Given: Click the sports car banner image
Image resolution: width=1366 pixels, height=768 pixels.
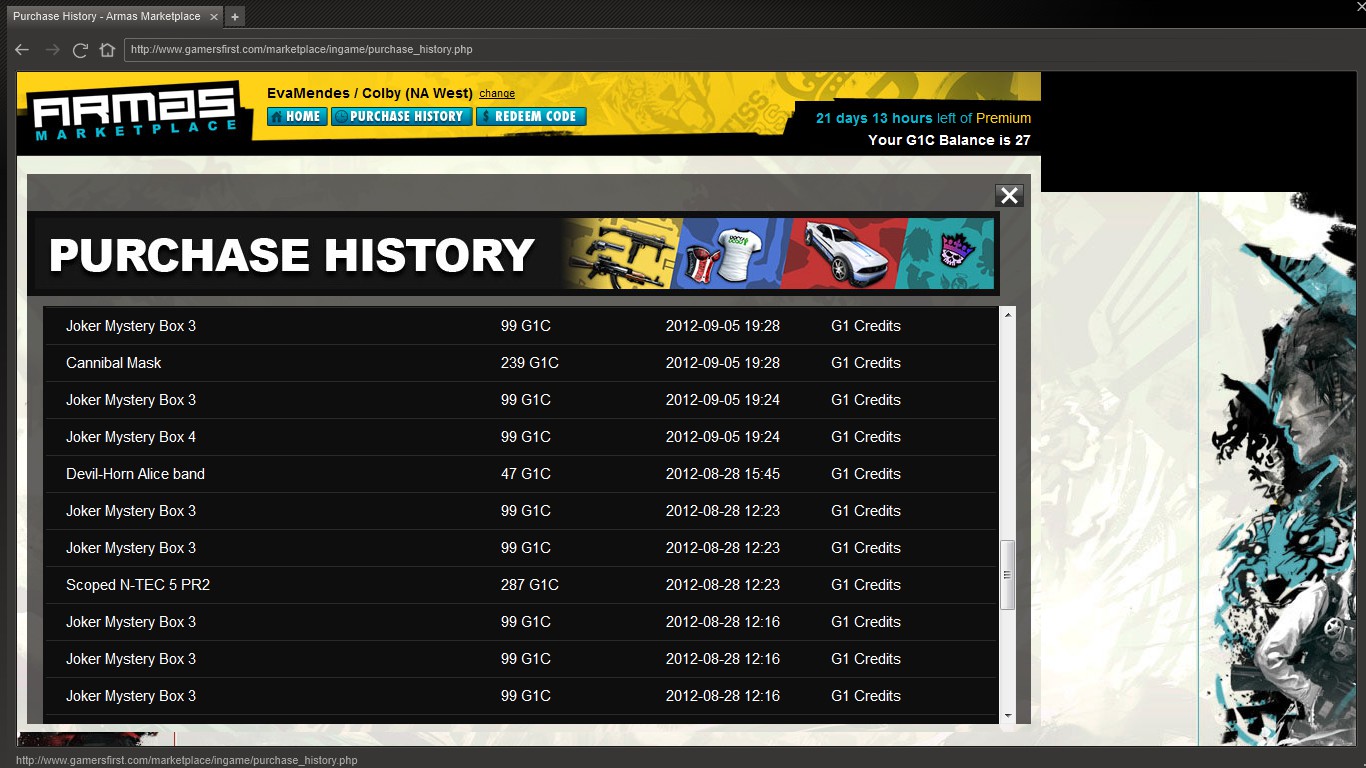Looking at the screenshot, I should 838,254.
